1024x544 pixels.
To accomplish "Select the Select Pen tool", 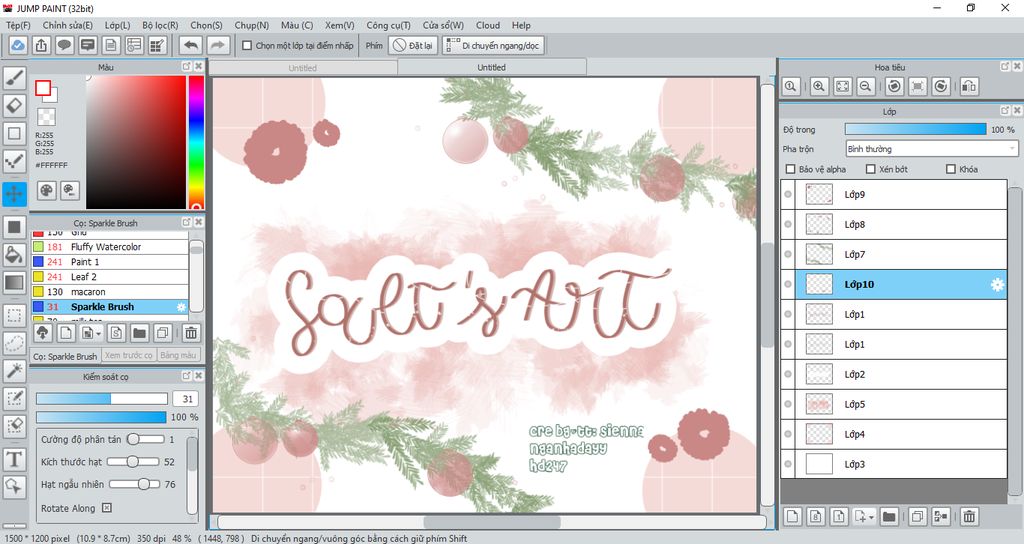I will coord(14,398).
